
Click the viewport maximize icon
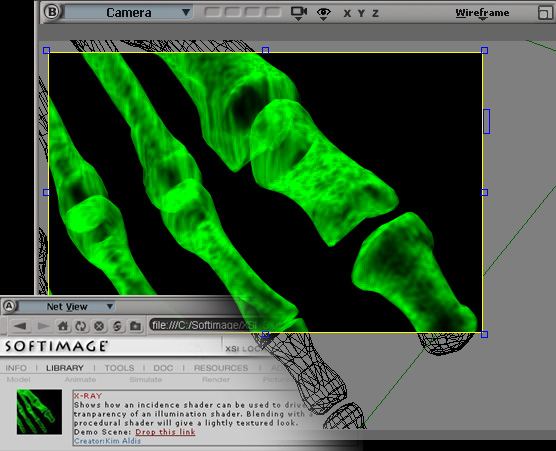[545, 13]
